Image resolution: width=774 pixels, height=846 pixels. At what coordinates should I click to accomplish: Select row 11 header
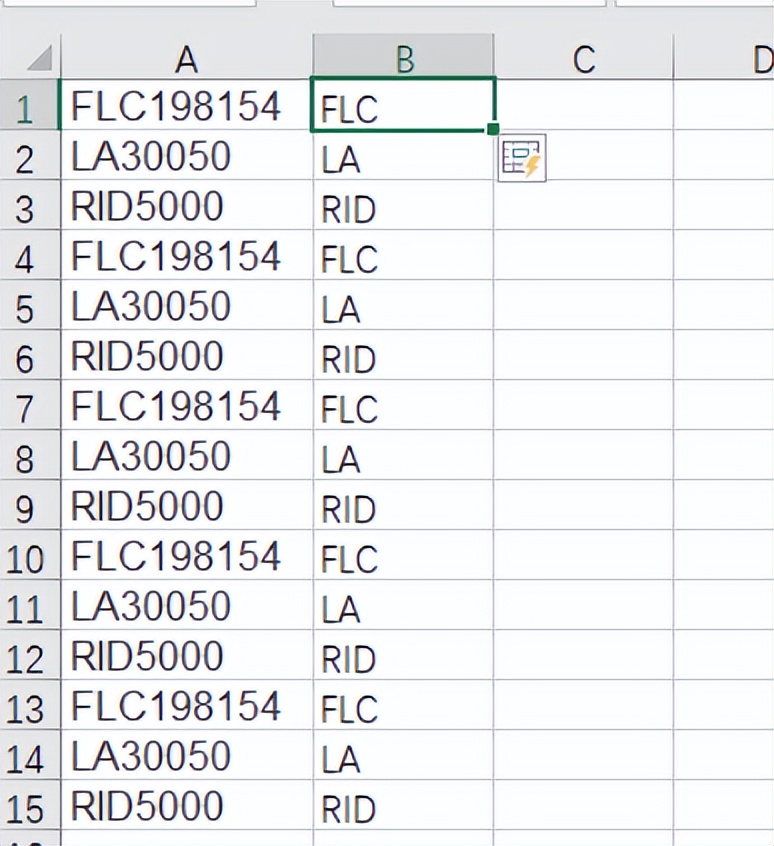30,605
